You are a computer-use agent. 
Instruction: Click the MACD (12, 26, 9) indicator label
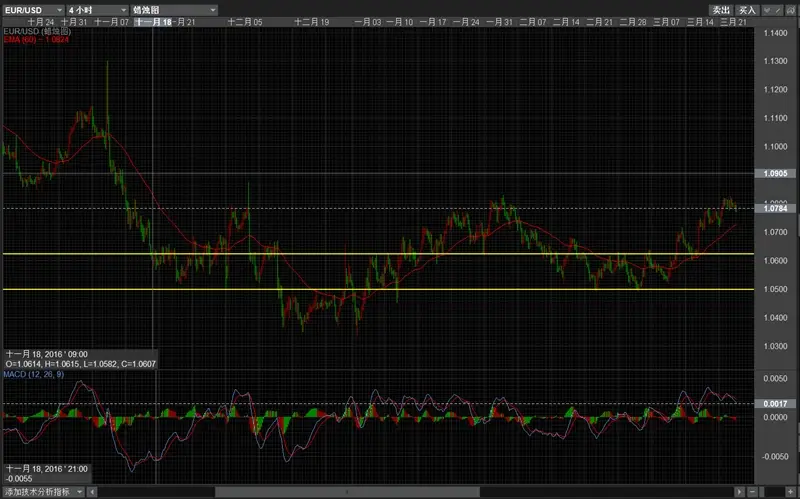tap(34, 375)
